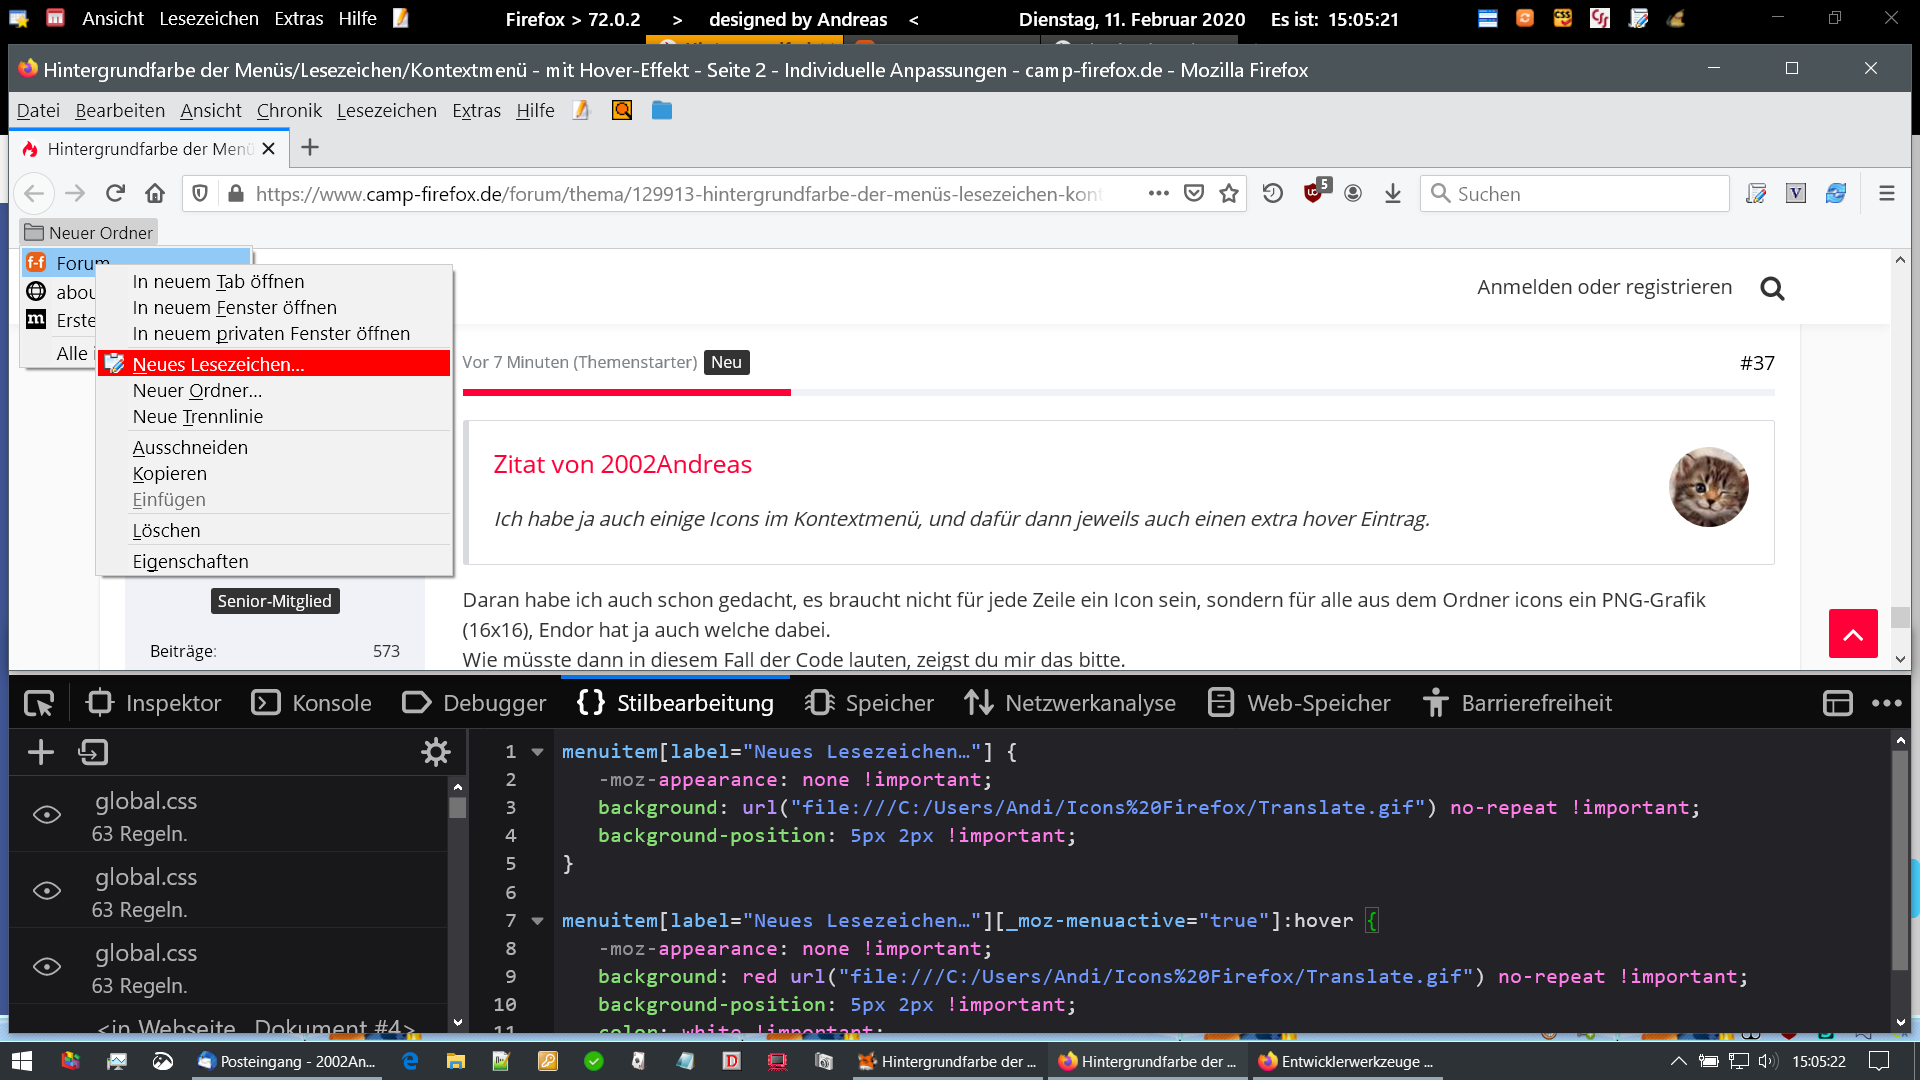Click the reload page icon
This screenshot has width=1920, height=1080.
pyautogui.click(x=115, y=193)
